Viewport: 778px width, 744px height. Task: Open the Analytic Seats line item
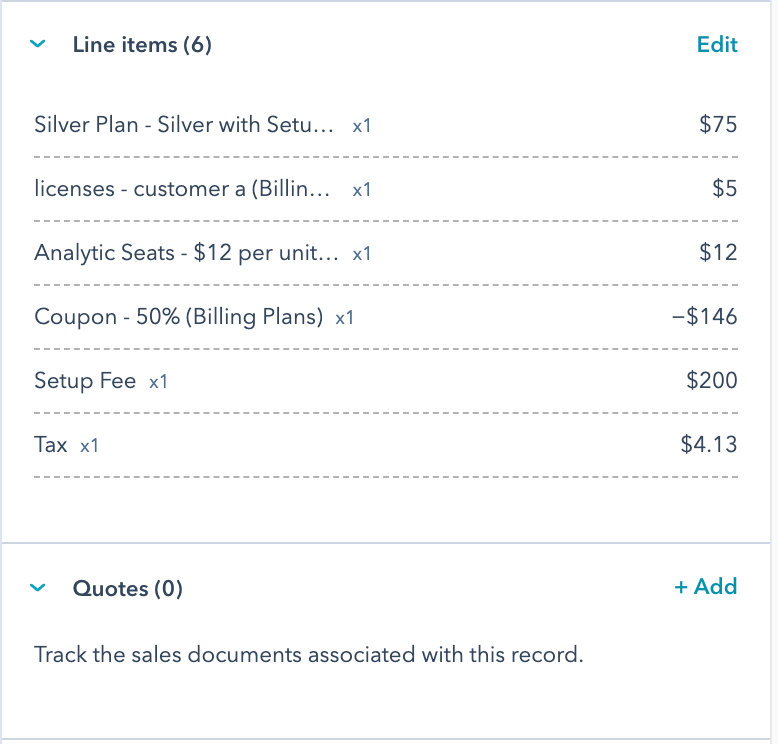coord(186,253)
